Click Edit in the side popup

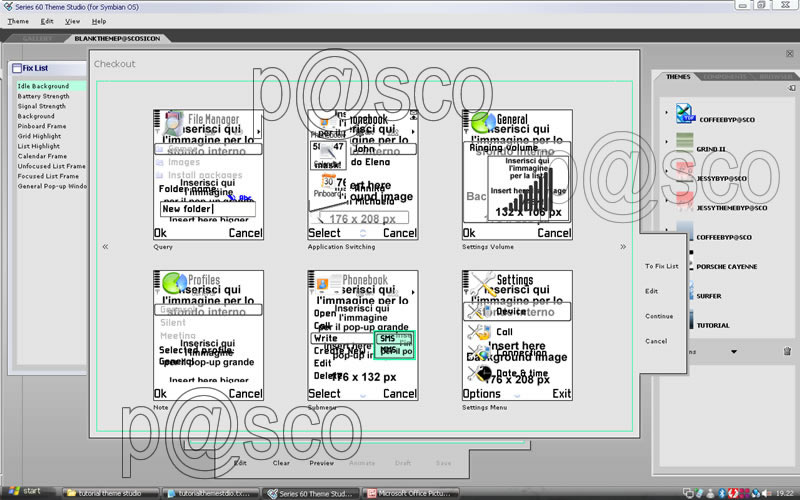pyautogui.click(x=651, y=291)
